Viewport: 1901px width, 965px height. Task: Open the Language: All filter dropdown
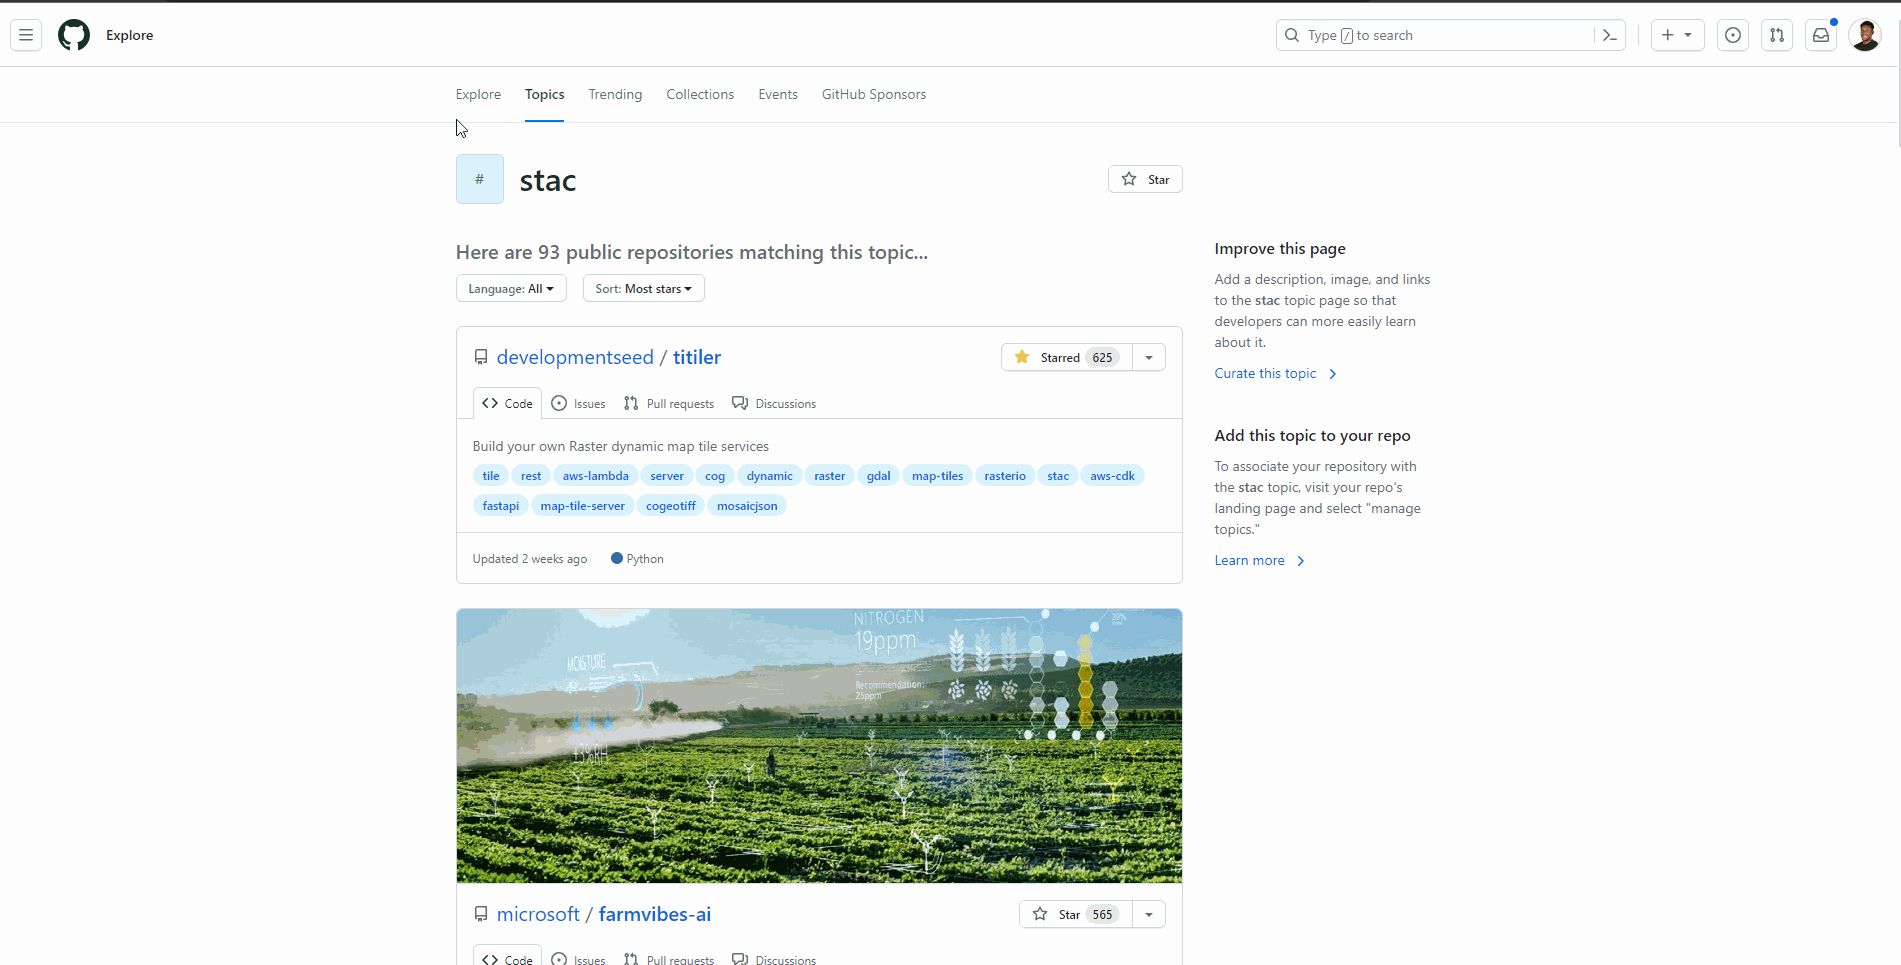pyautogui.click(x=511, y=288)
